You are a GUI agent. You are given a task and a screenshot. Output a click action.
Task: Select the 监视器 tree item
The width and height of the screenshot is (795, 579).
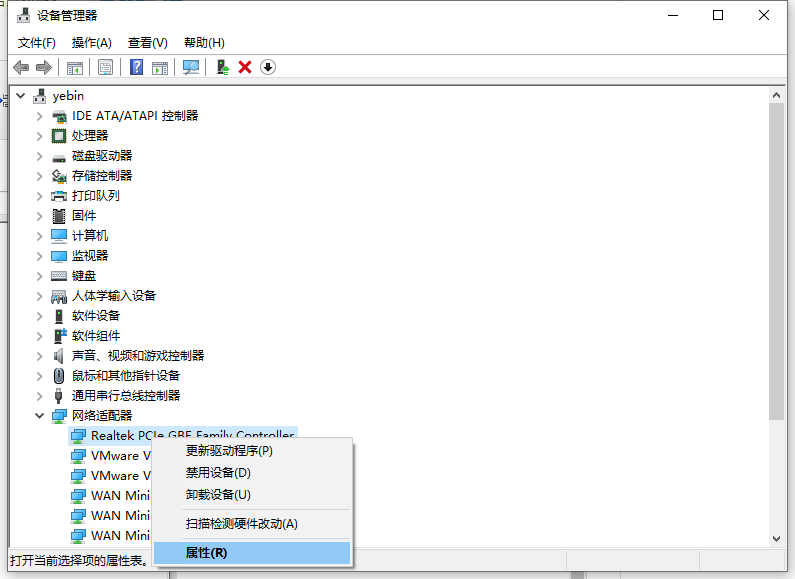90,256
